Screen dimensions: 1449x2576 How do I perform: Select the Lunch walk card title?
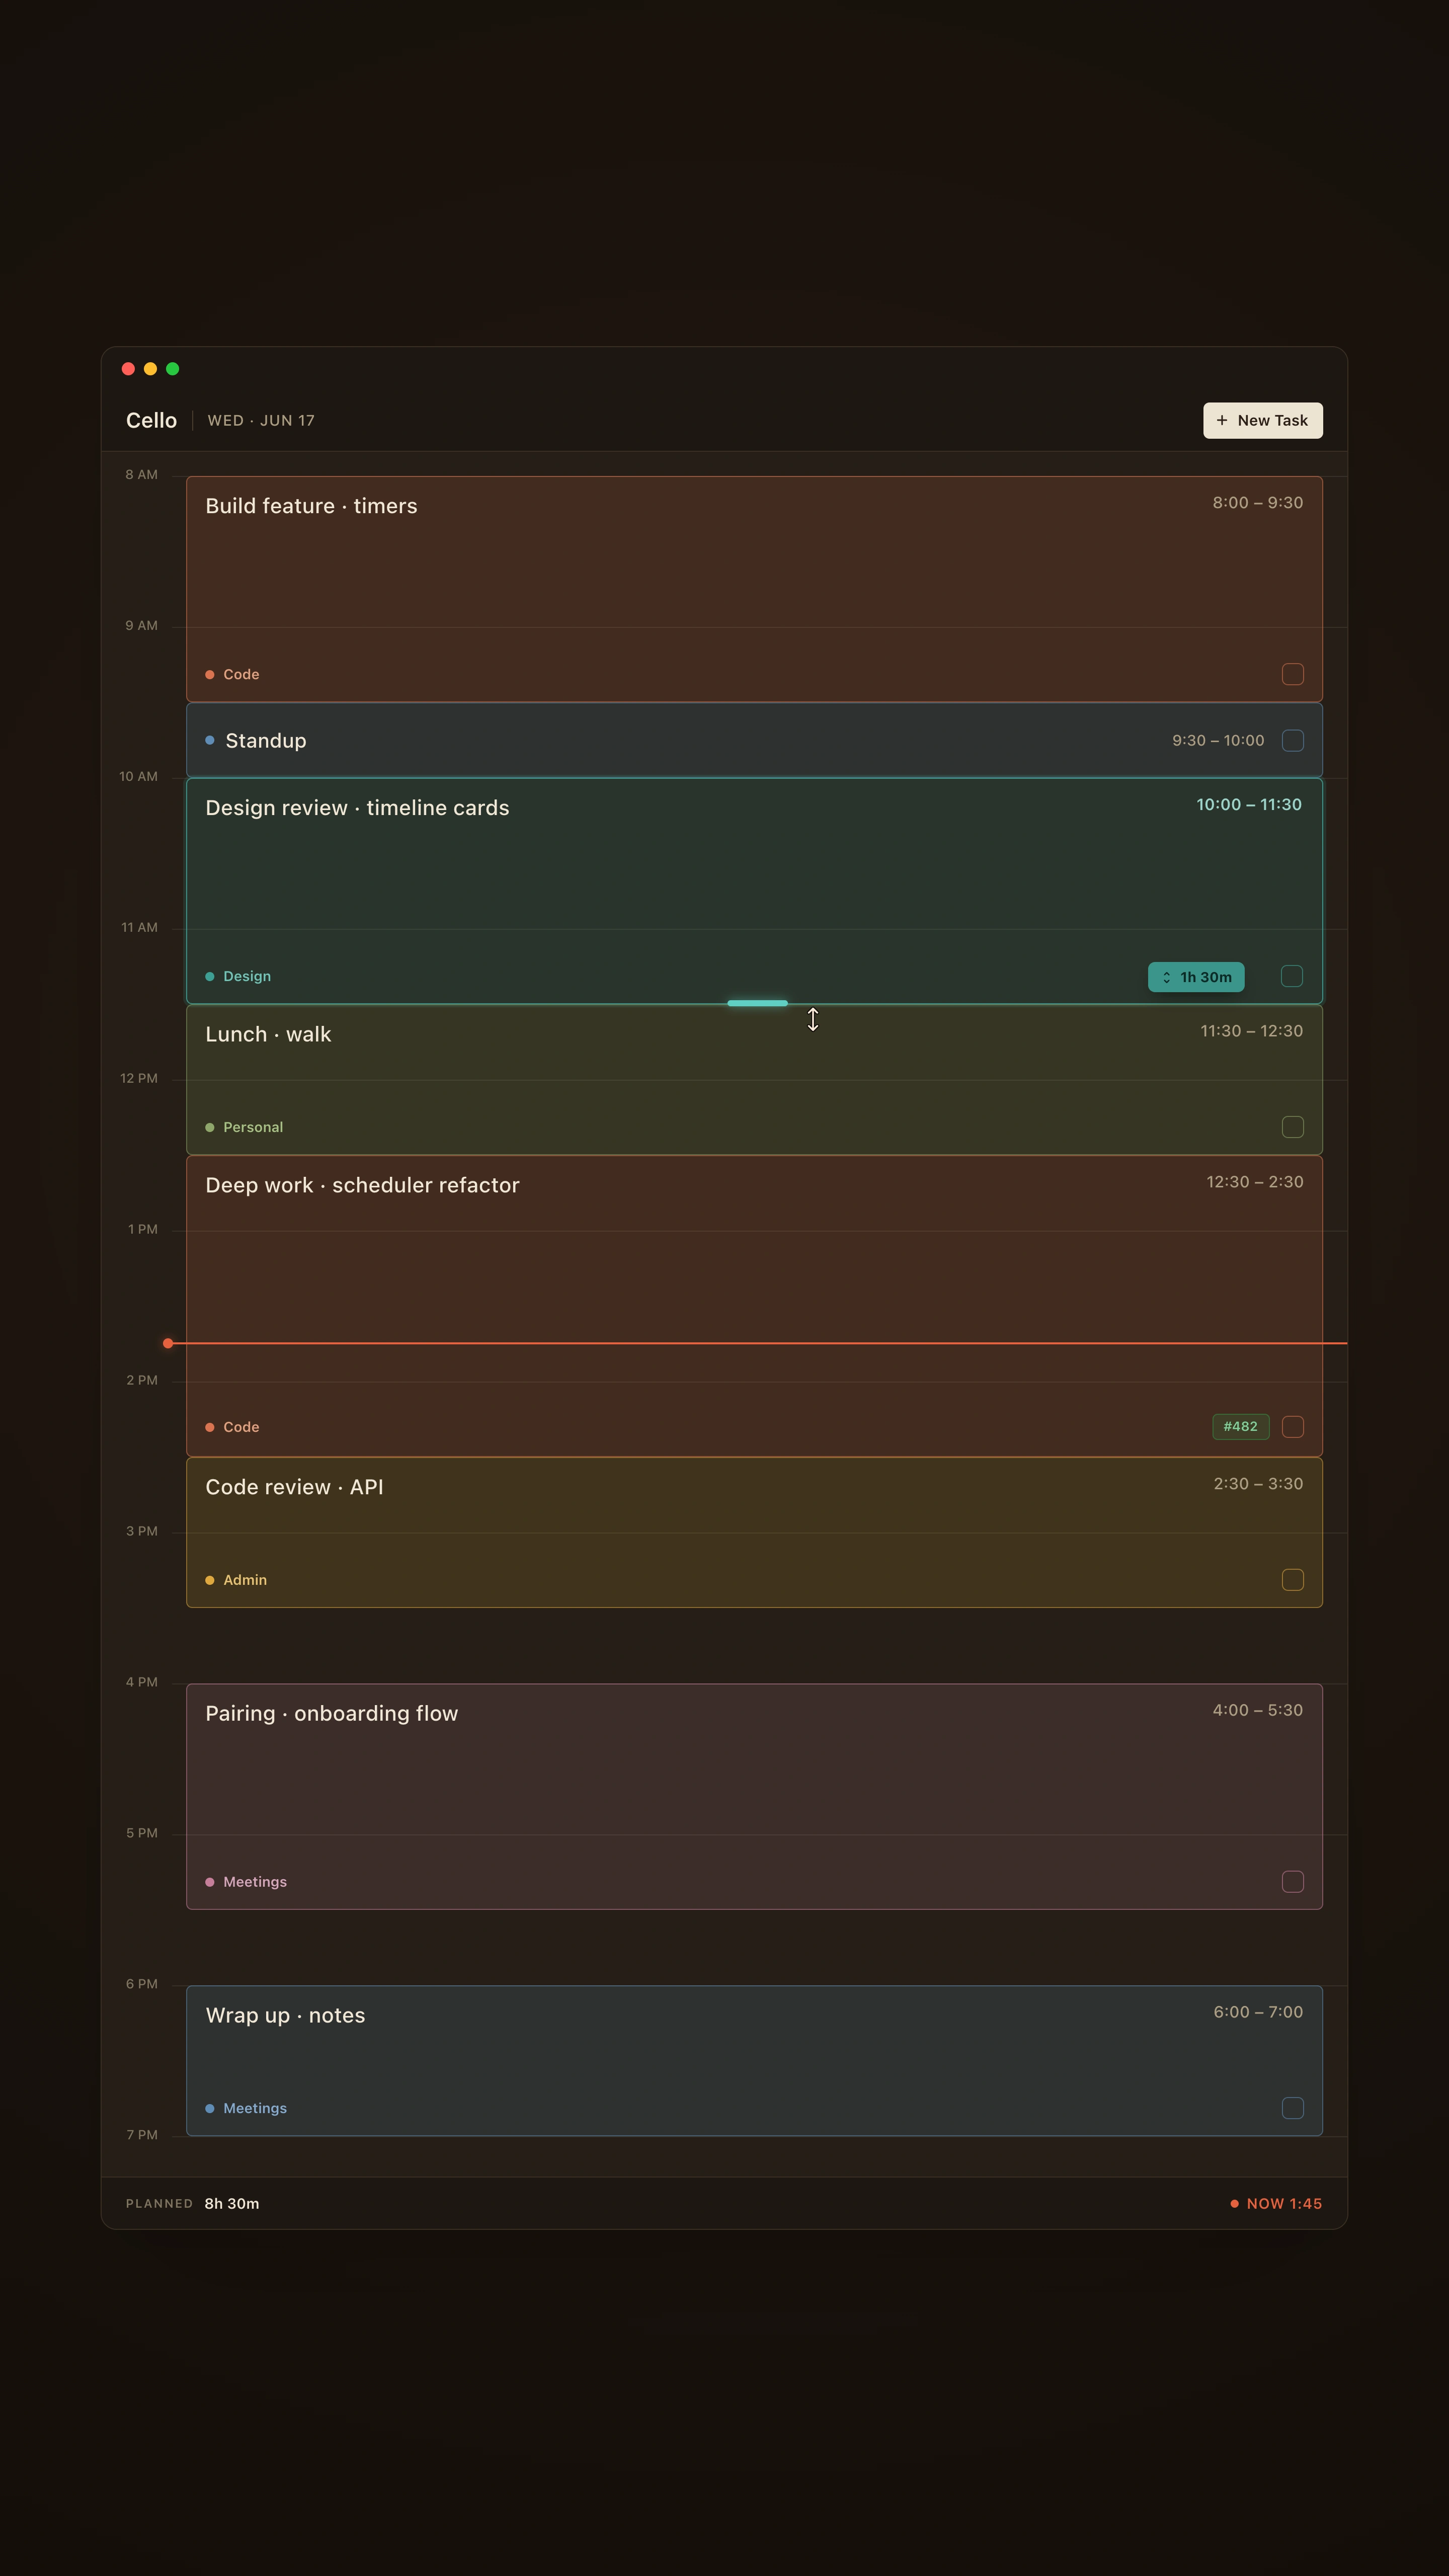coord(268,1034)
